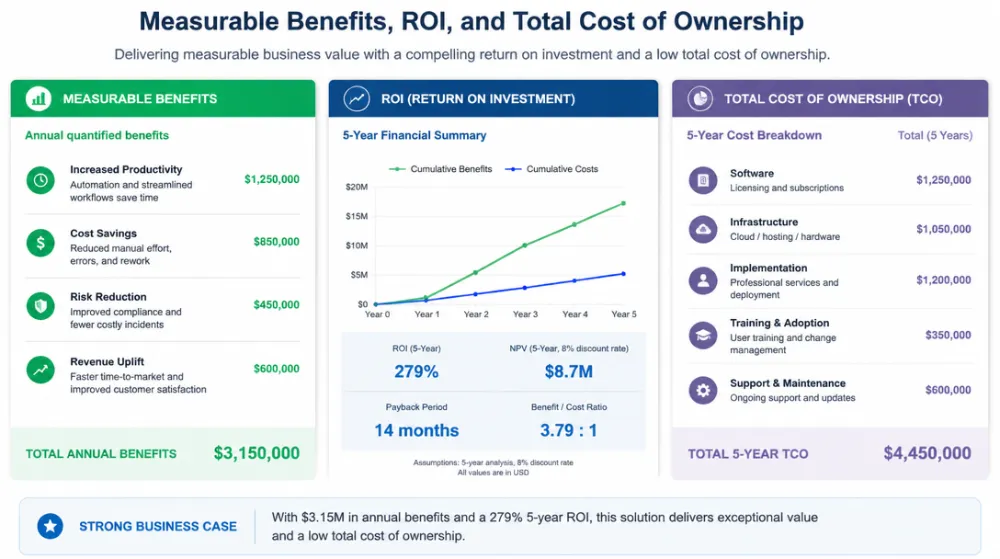Click the $1,050,000 Infrastructure cost value
This screenshot has width=1000, height=559.
(x=943, y=229)
